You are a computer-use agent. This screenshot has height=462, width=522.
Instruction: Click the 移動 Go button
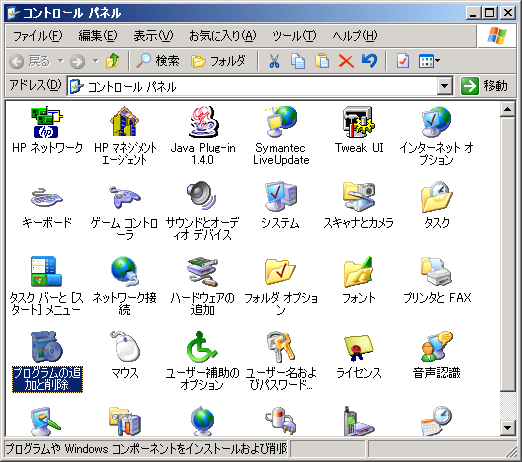point(485,86)
